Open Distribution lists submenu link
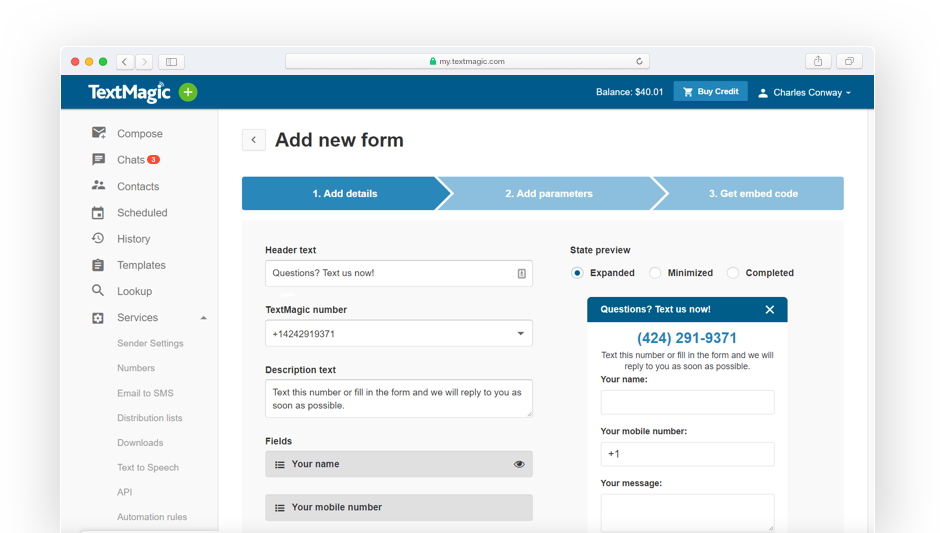The image size is (940, 533). point(149,418)
